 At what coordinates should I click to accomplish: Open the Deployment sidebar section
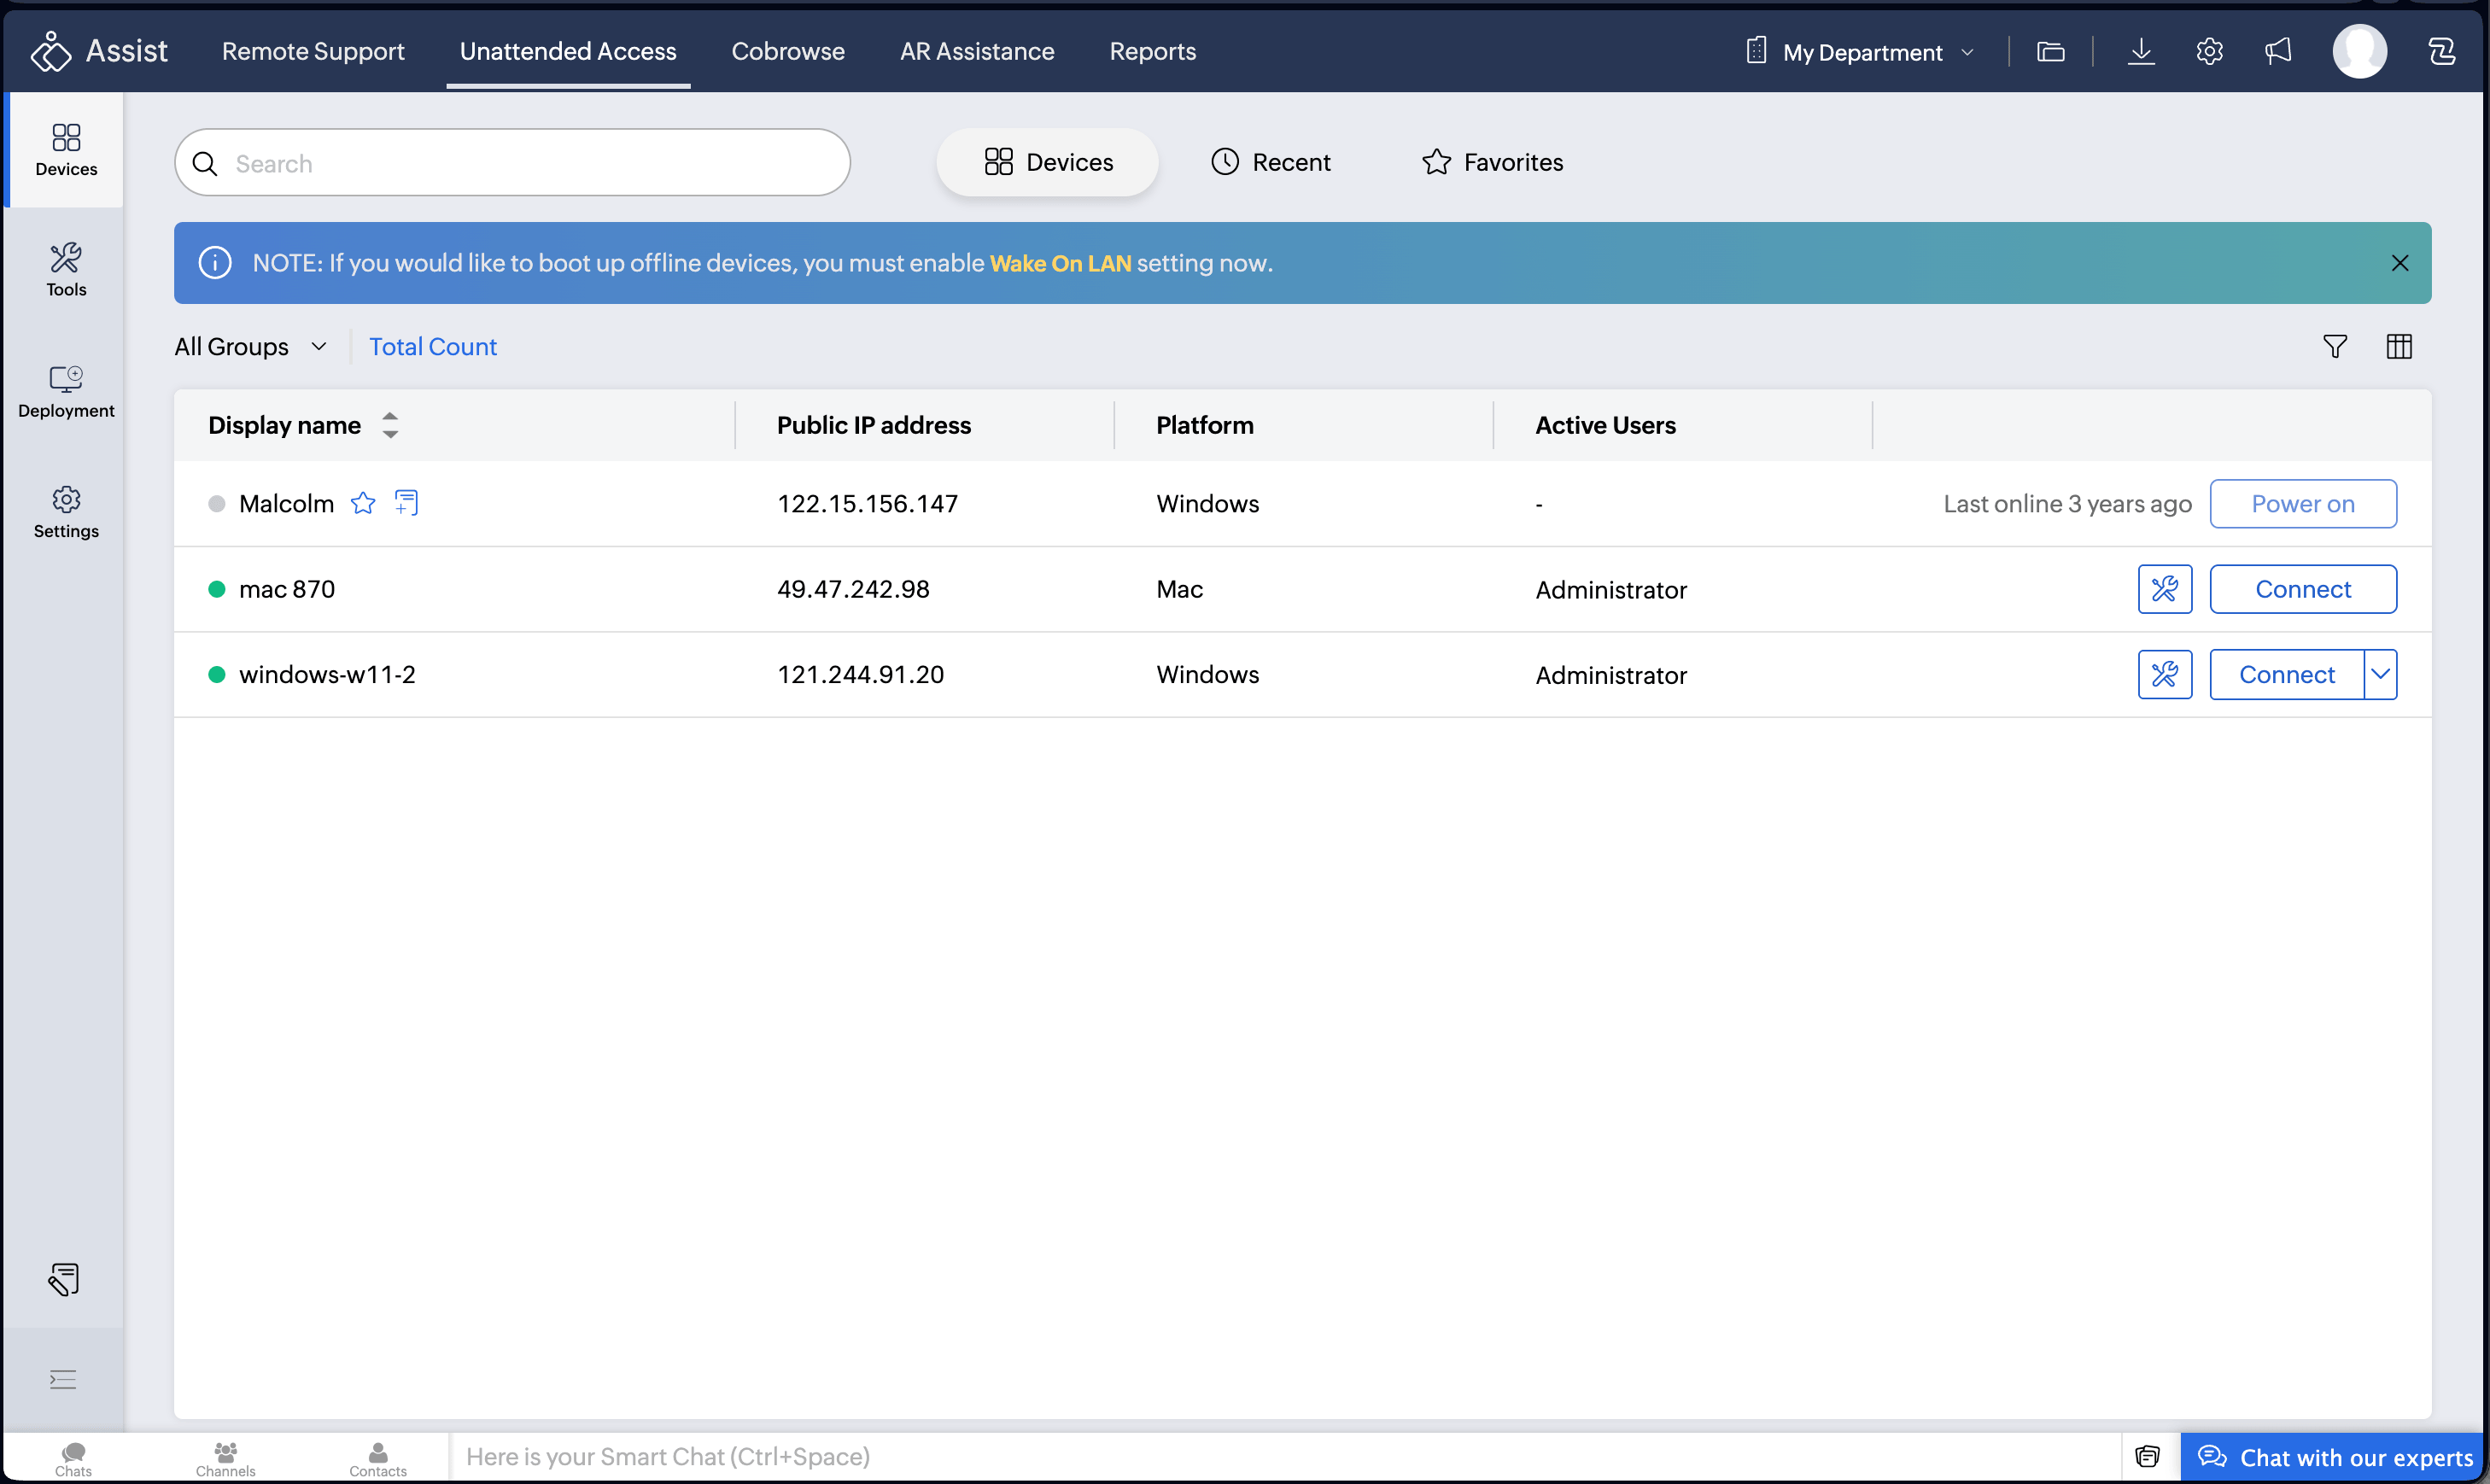tap(66, 391)
